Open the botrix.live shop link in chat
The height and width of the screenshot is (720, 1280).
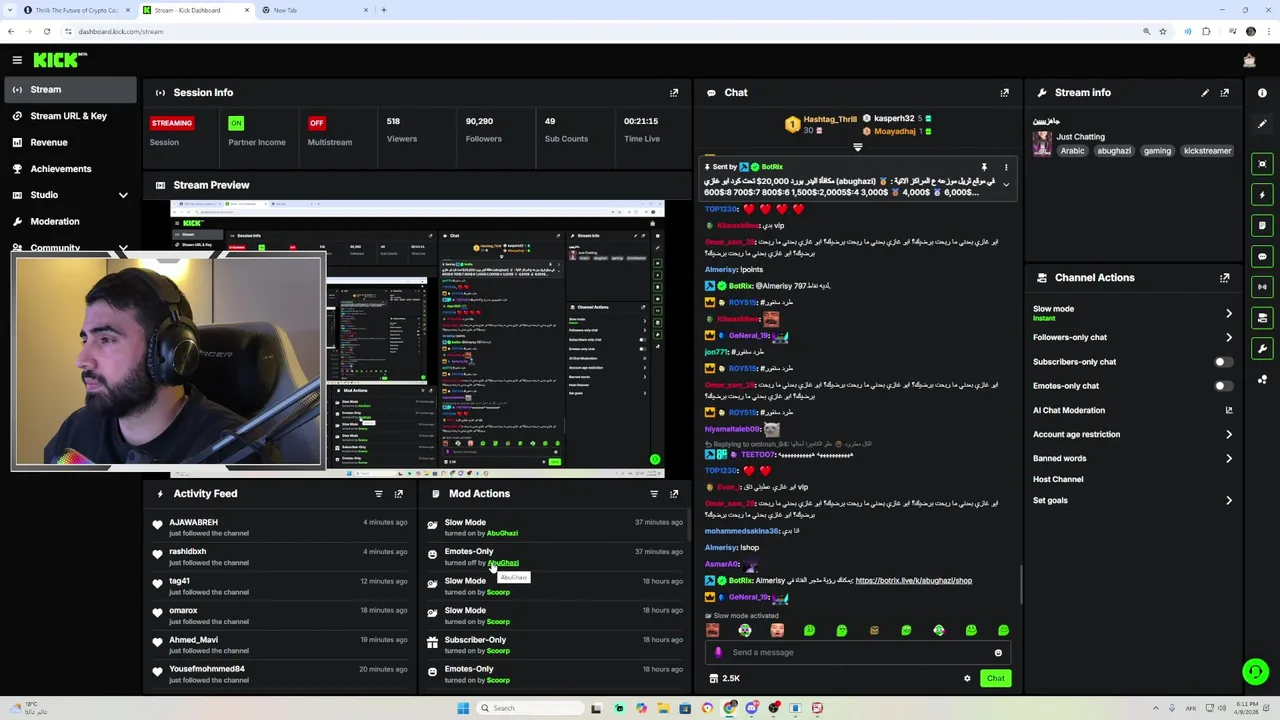[x=913, y=581]
